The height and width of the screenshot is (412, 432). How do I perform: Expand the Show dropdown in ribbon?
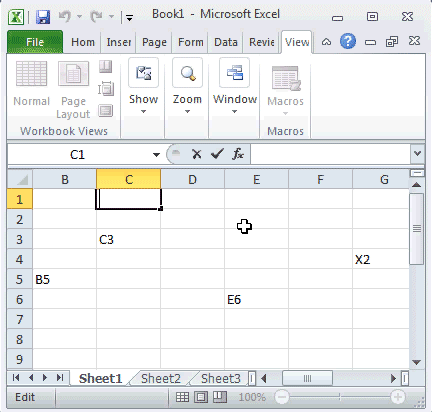[143, 86]
